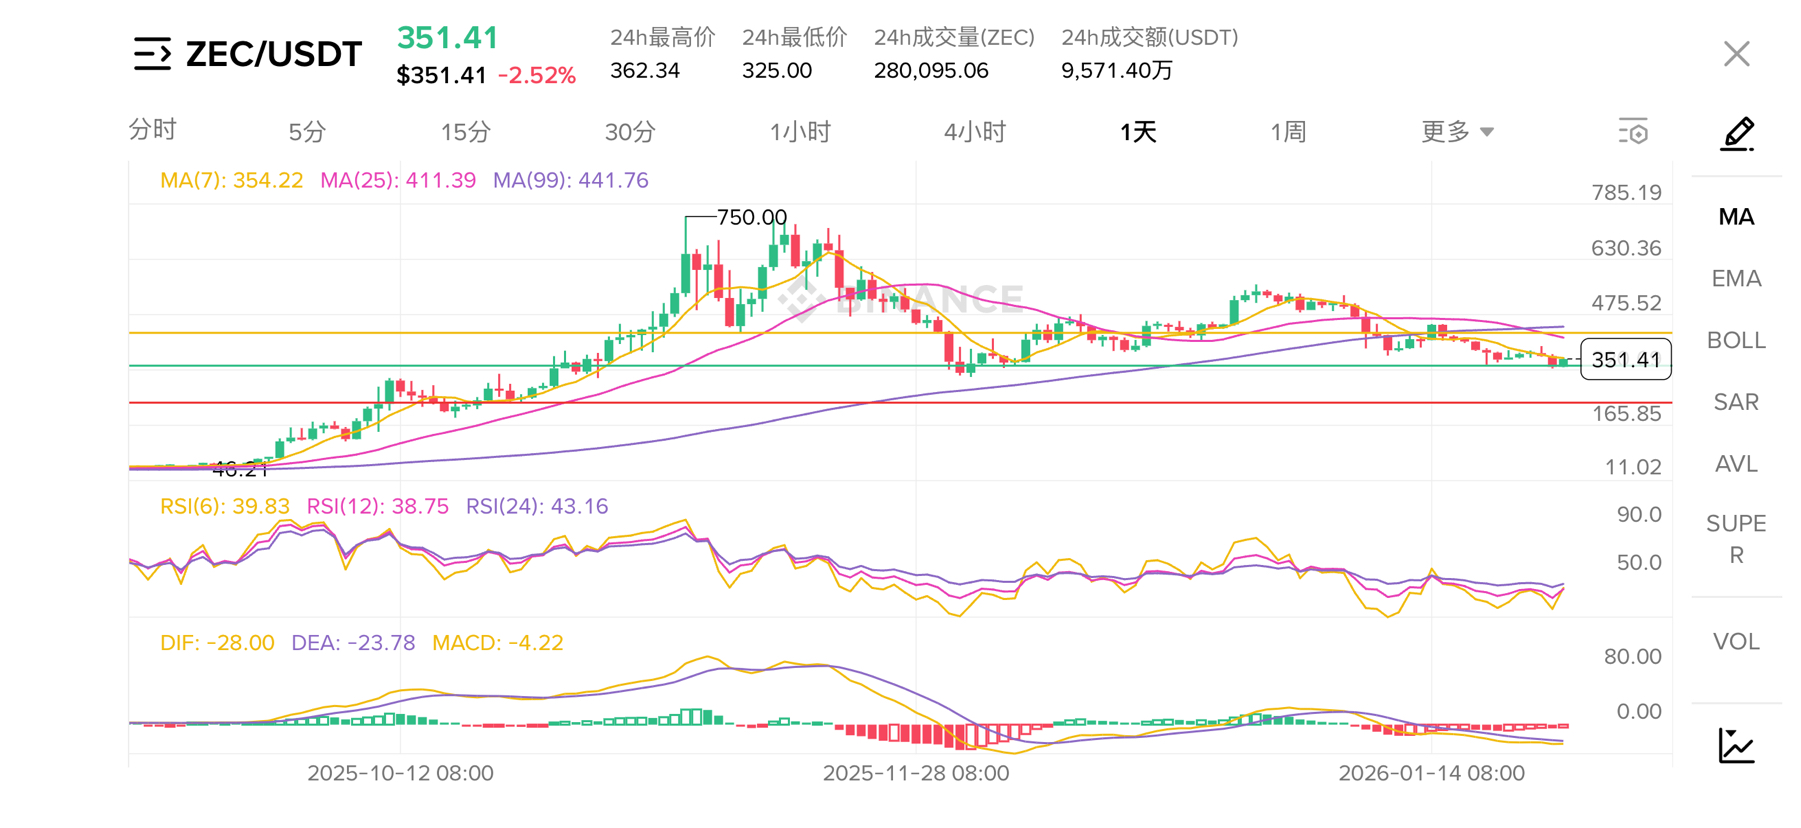Open the chart indicator settings icon

point(1632,132)
